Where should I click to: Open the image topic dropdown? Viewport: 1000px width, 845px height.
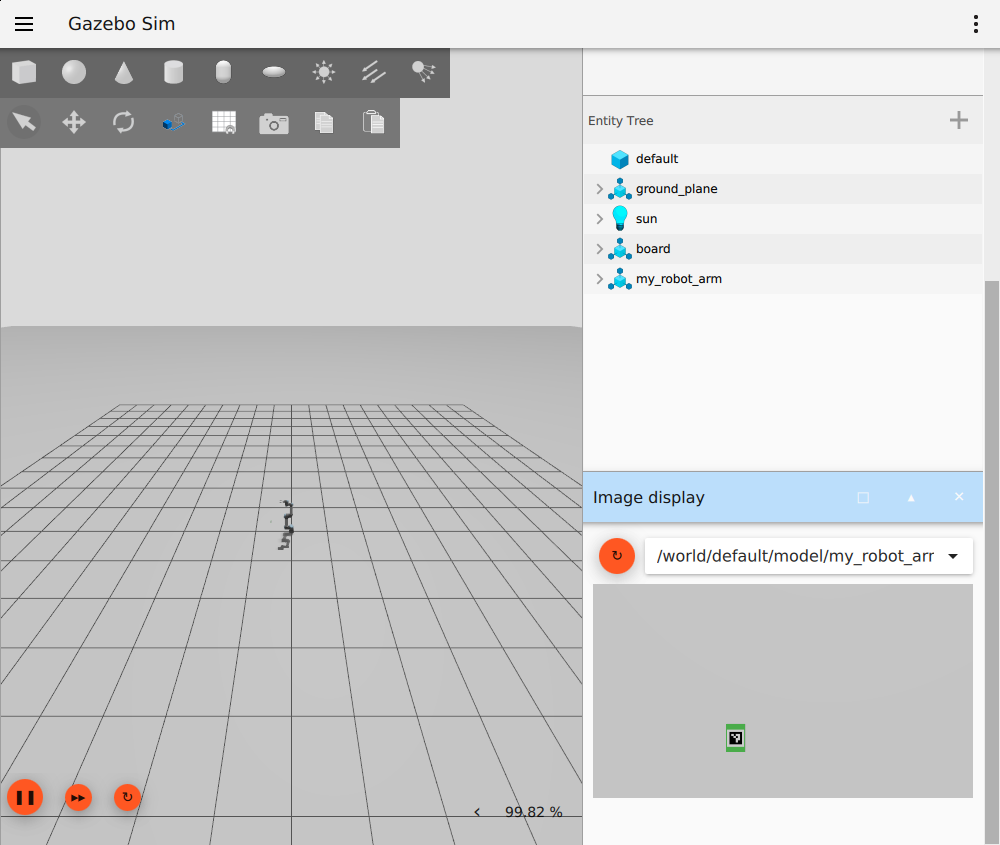click(809, 556)
